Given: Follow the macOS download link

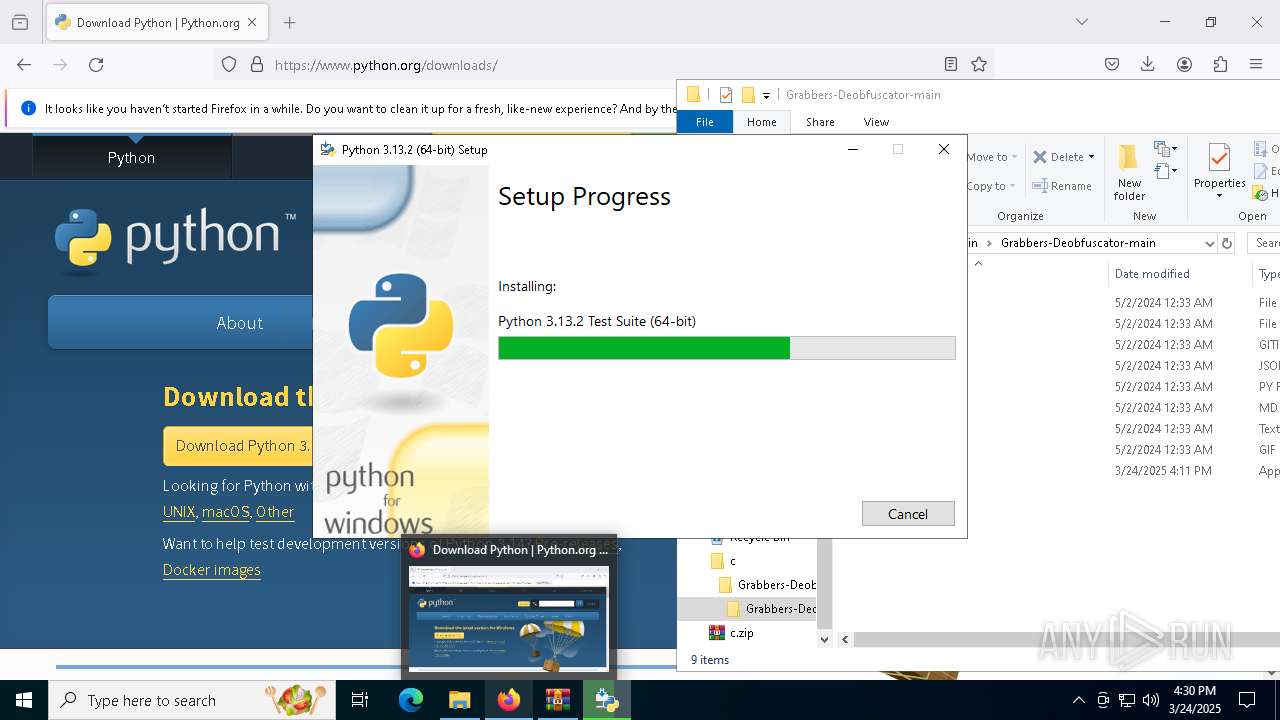Looking at the screenshot, I should click(226, 511).
